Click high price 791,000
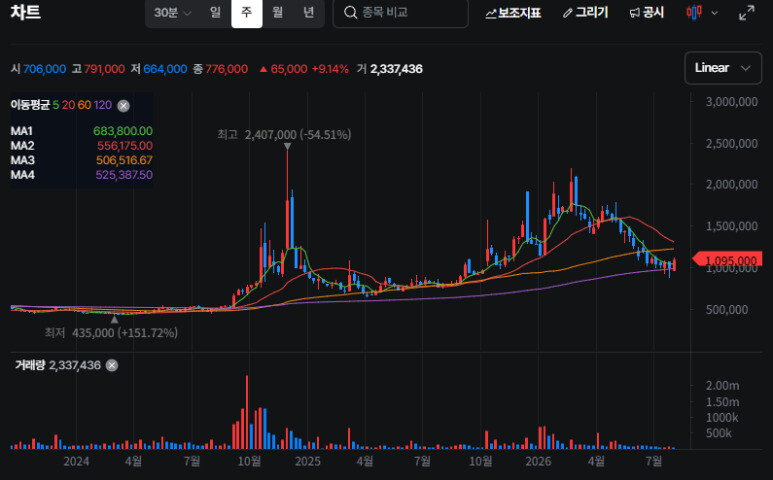 [104, 69]
